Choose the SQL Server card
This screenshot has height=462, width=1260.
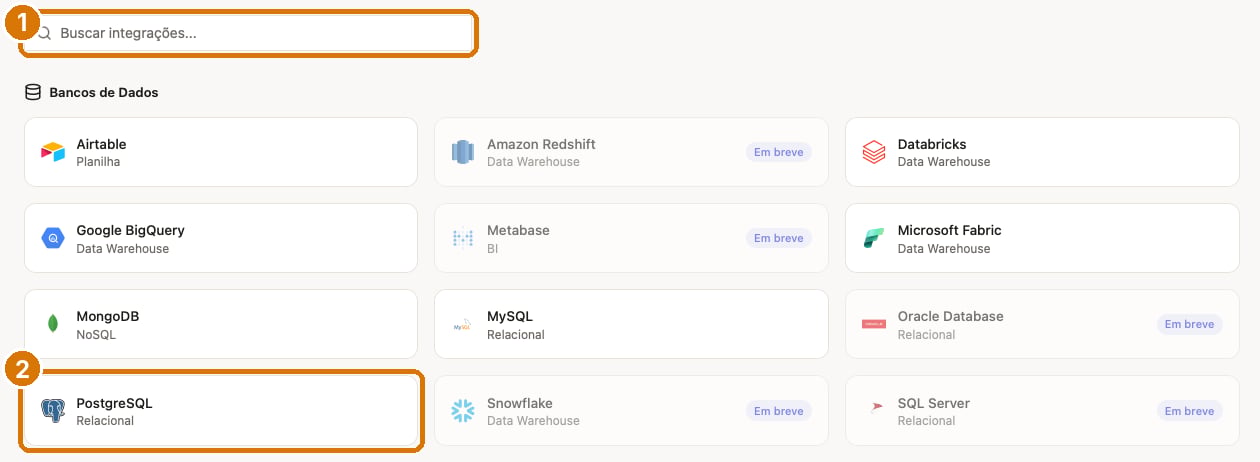coord(1042,411)
